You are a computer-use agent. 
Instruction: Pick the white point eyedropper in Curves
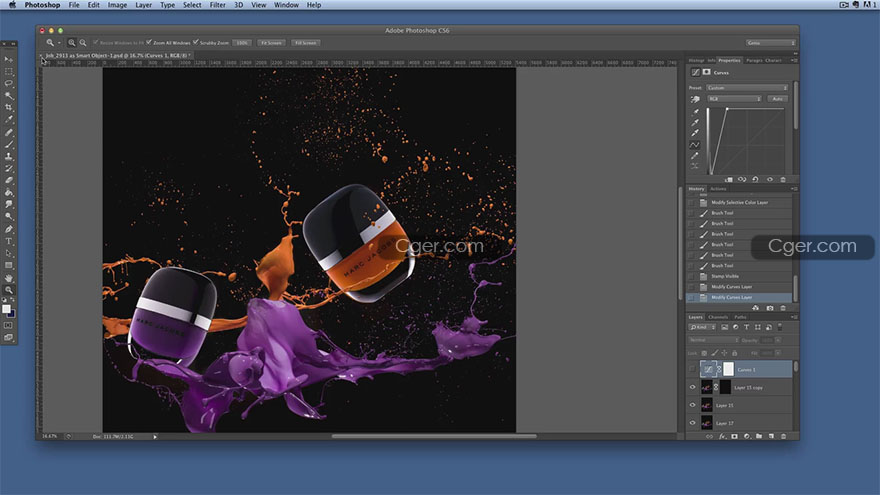[695, 133]
